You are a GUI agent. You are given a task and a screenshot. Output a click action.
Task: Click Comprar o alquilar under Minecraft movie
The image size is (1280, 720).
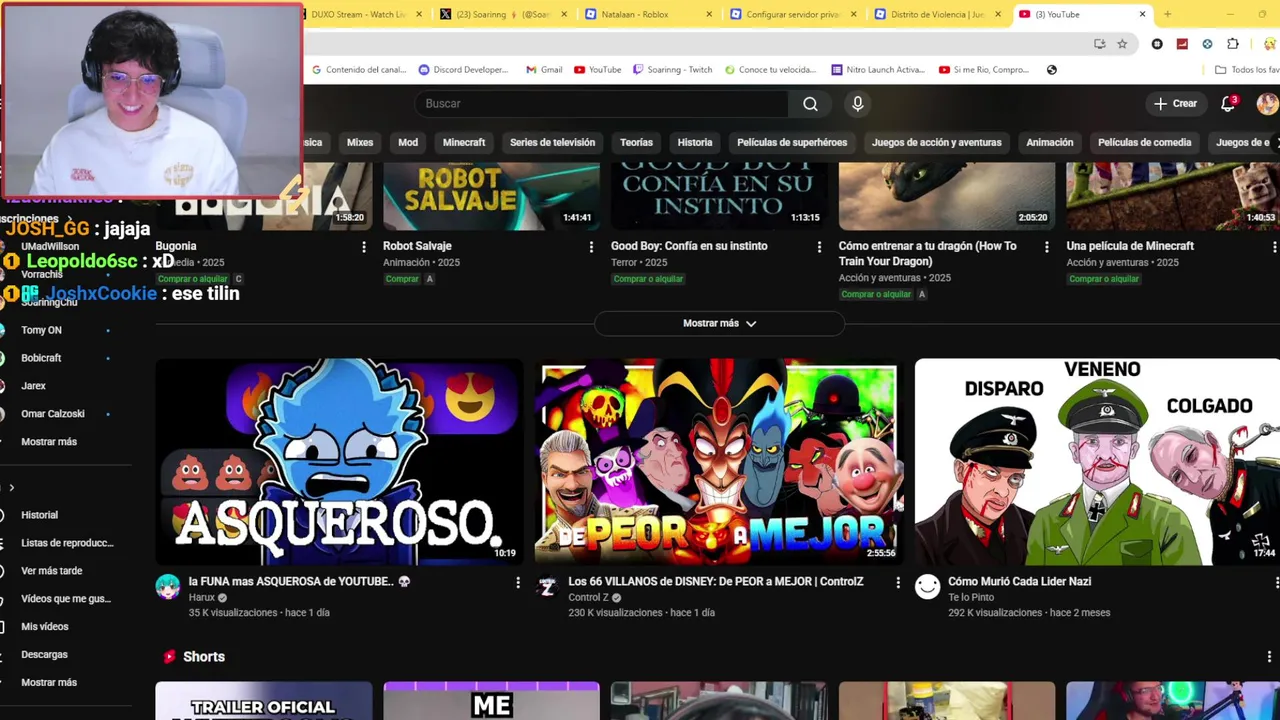(1104, 279)
